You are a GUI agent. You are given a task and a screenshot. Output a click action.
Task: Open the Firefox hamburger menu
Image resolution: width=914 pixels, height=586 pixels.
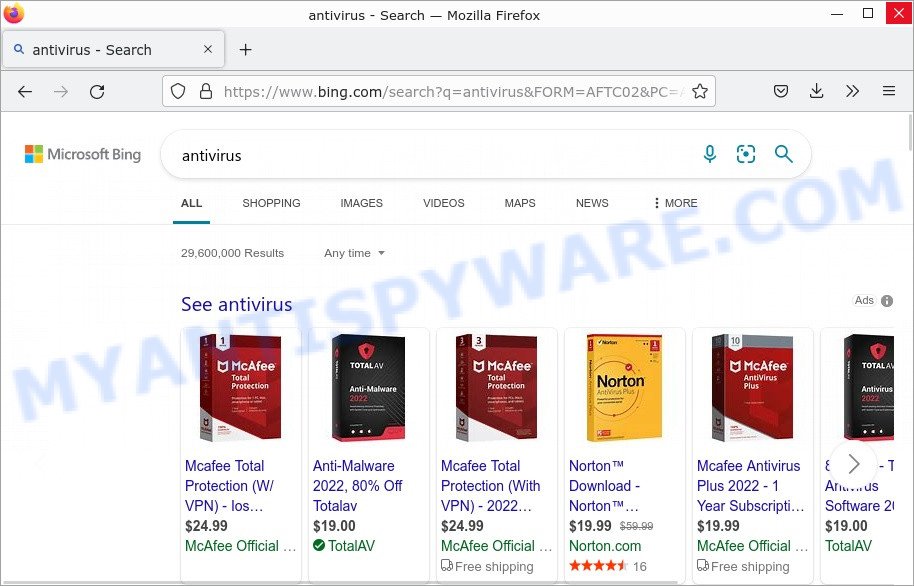click(889, 91)
